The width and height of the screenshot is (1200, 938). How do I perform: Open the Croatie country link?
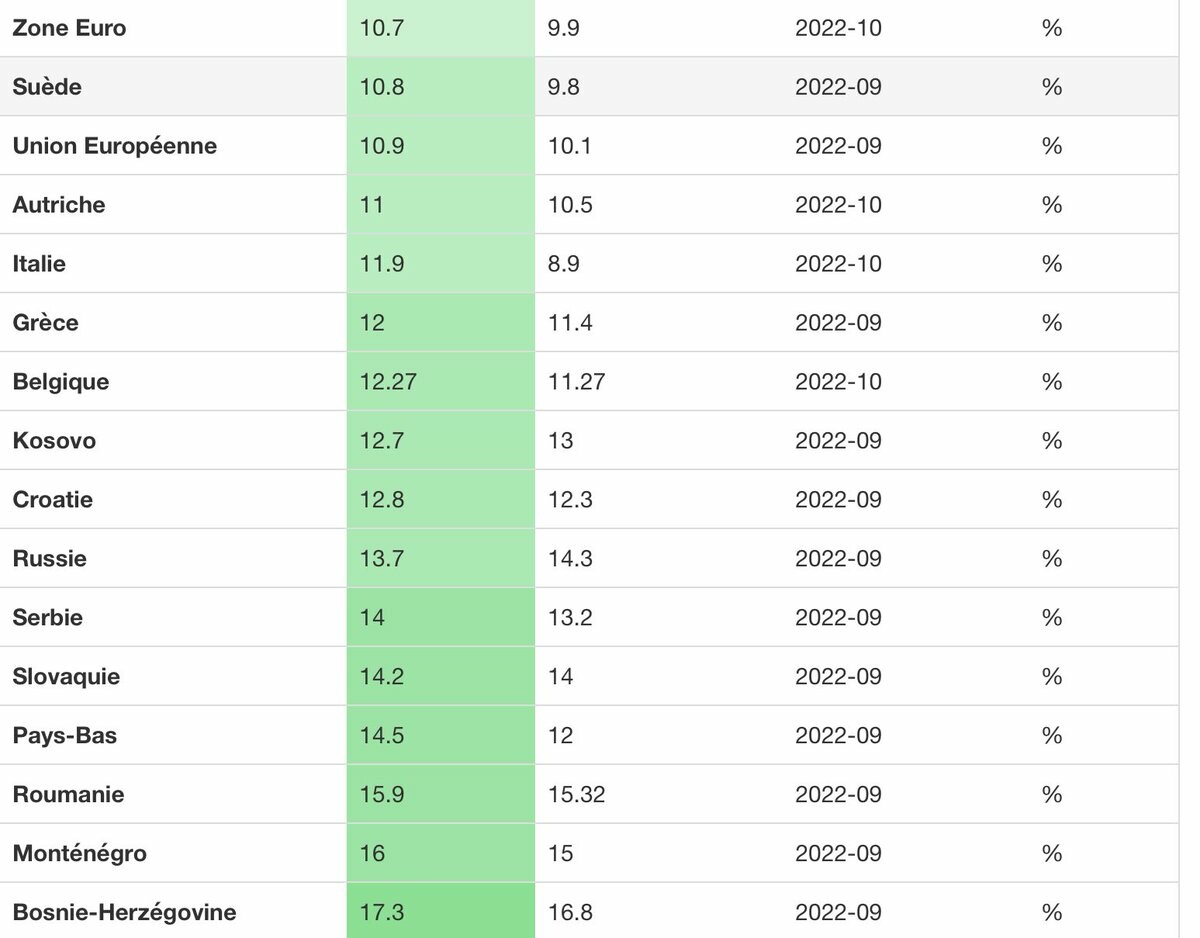53,500
